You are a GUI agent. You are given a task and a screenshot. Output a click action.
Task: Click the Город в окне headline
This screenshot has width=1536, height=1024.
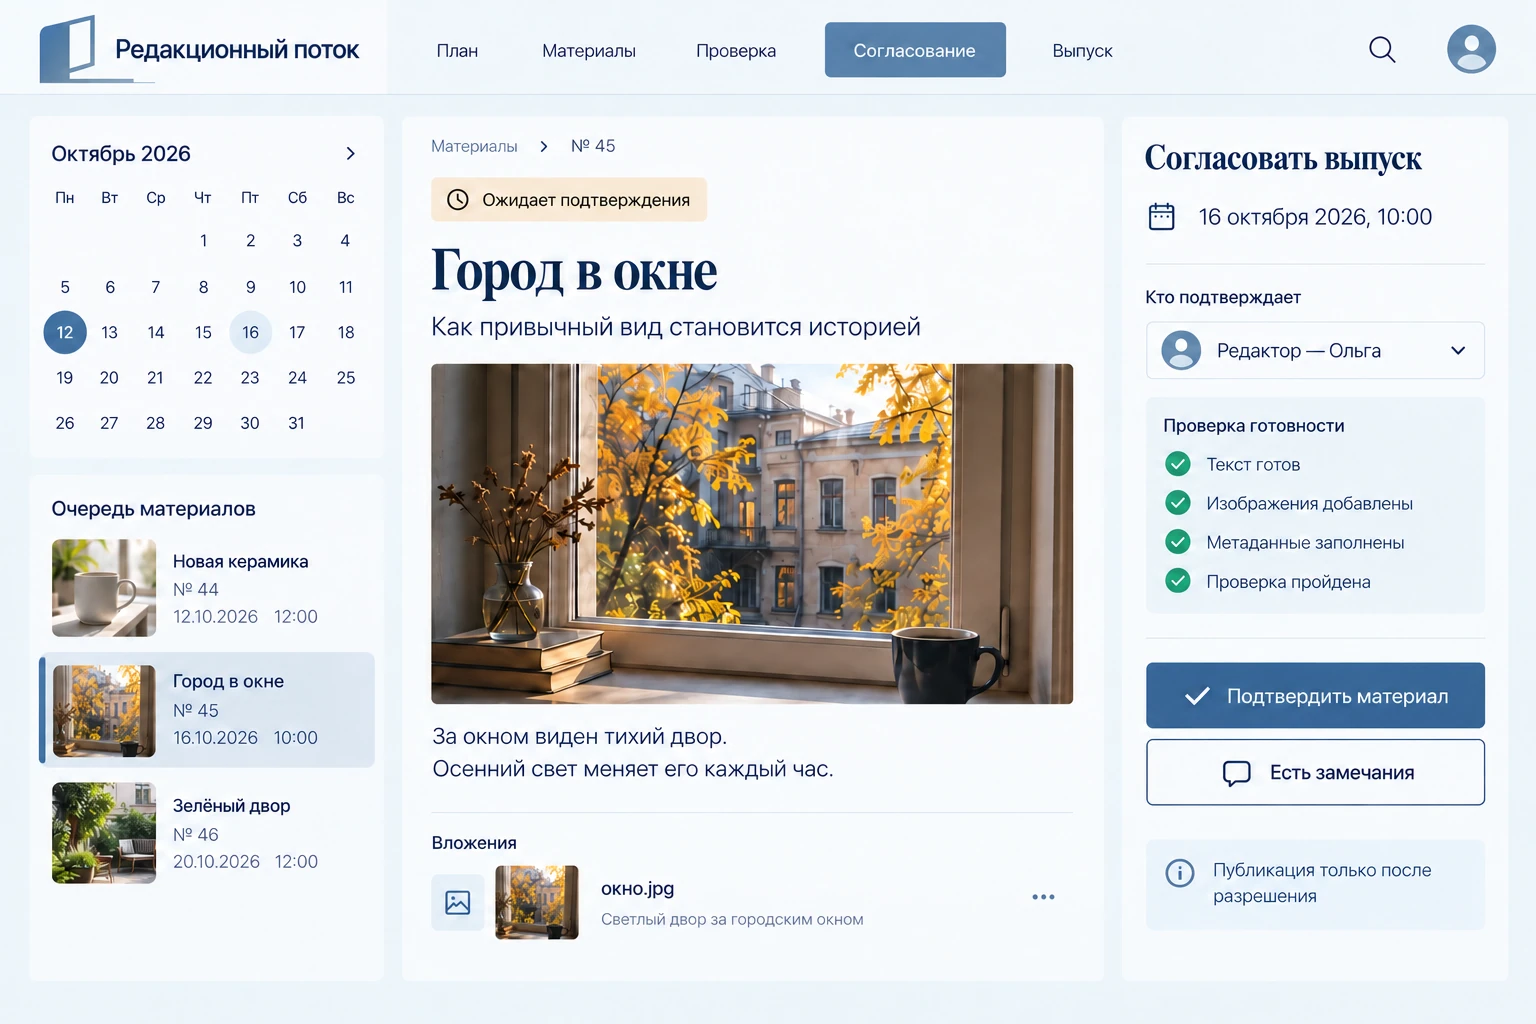[x=574, y=271]
